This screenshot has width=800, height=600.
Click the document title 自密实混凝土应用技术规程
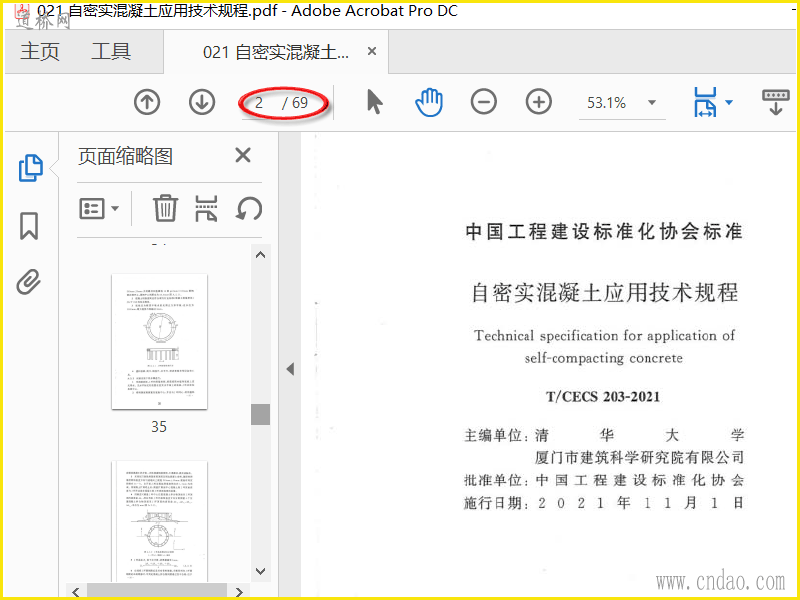(x=605, y=292)
